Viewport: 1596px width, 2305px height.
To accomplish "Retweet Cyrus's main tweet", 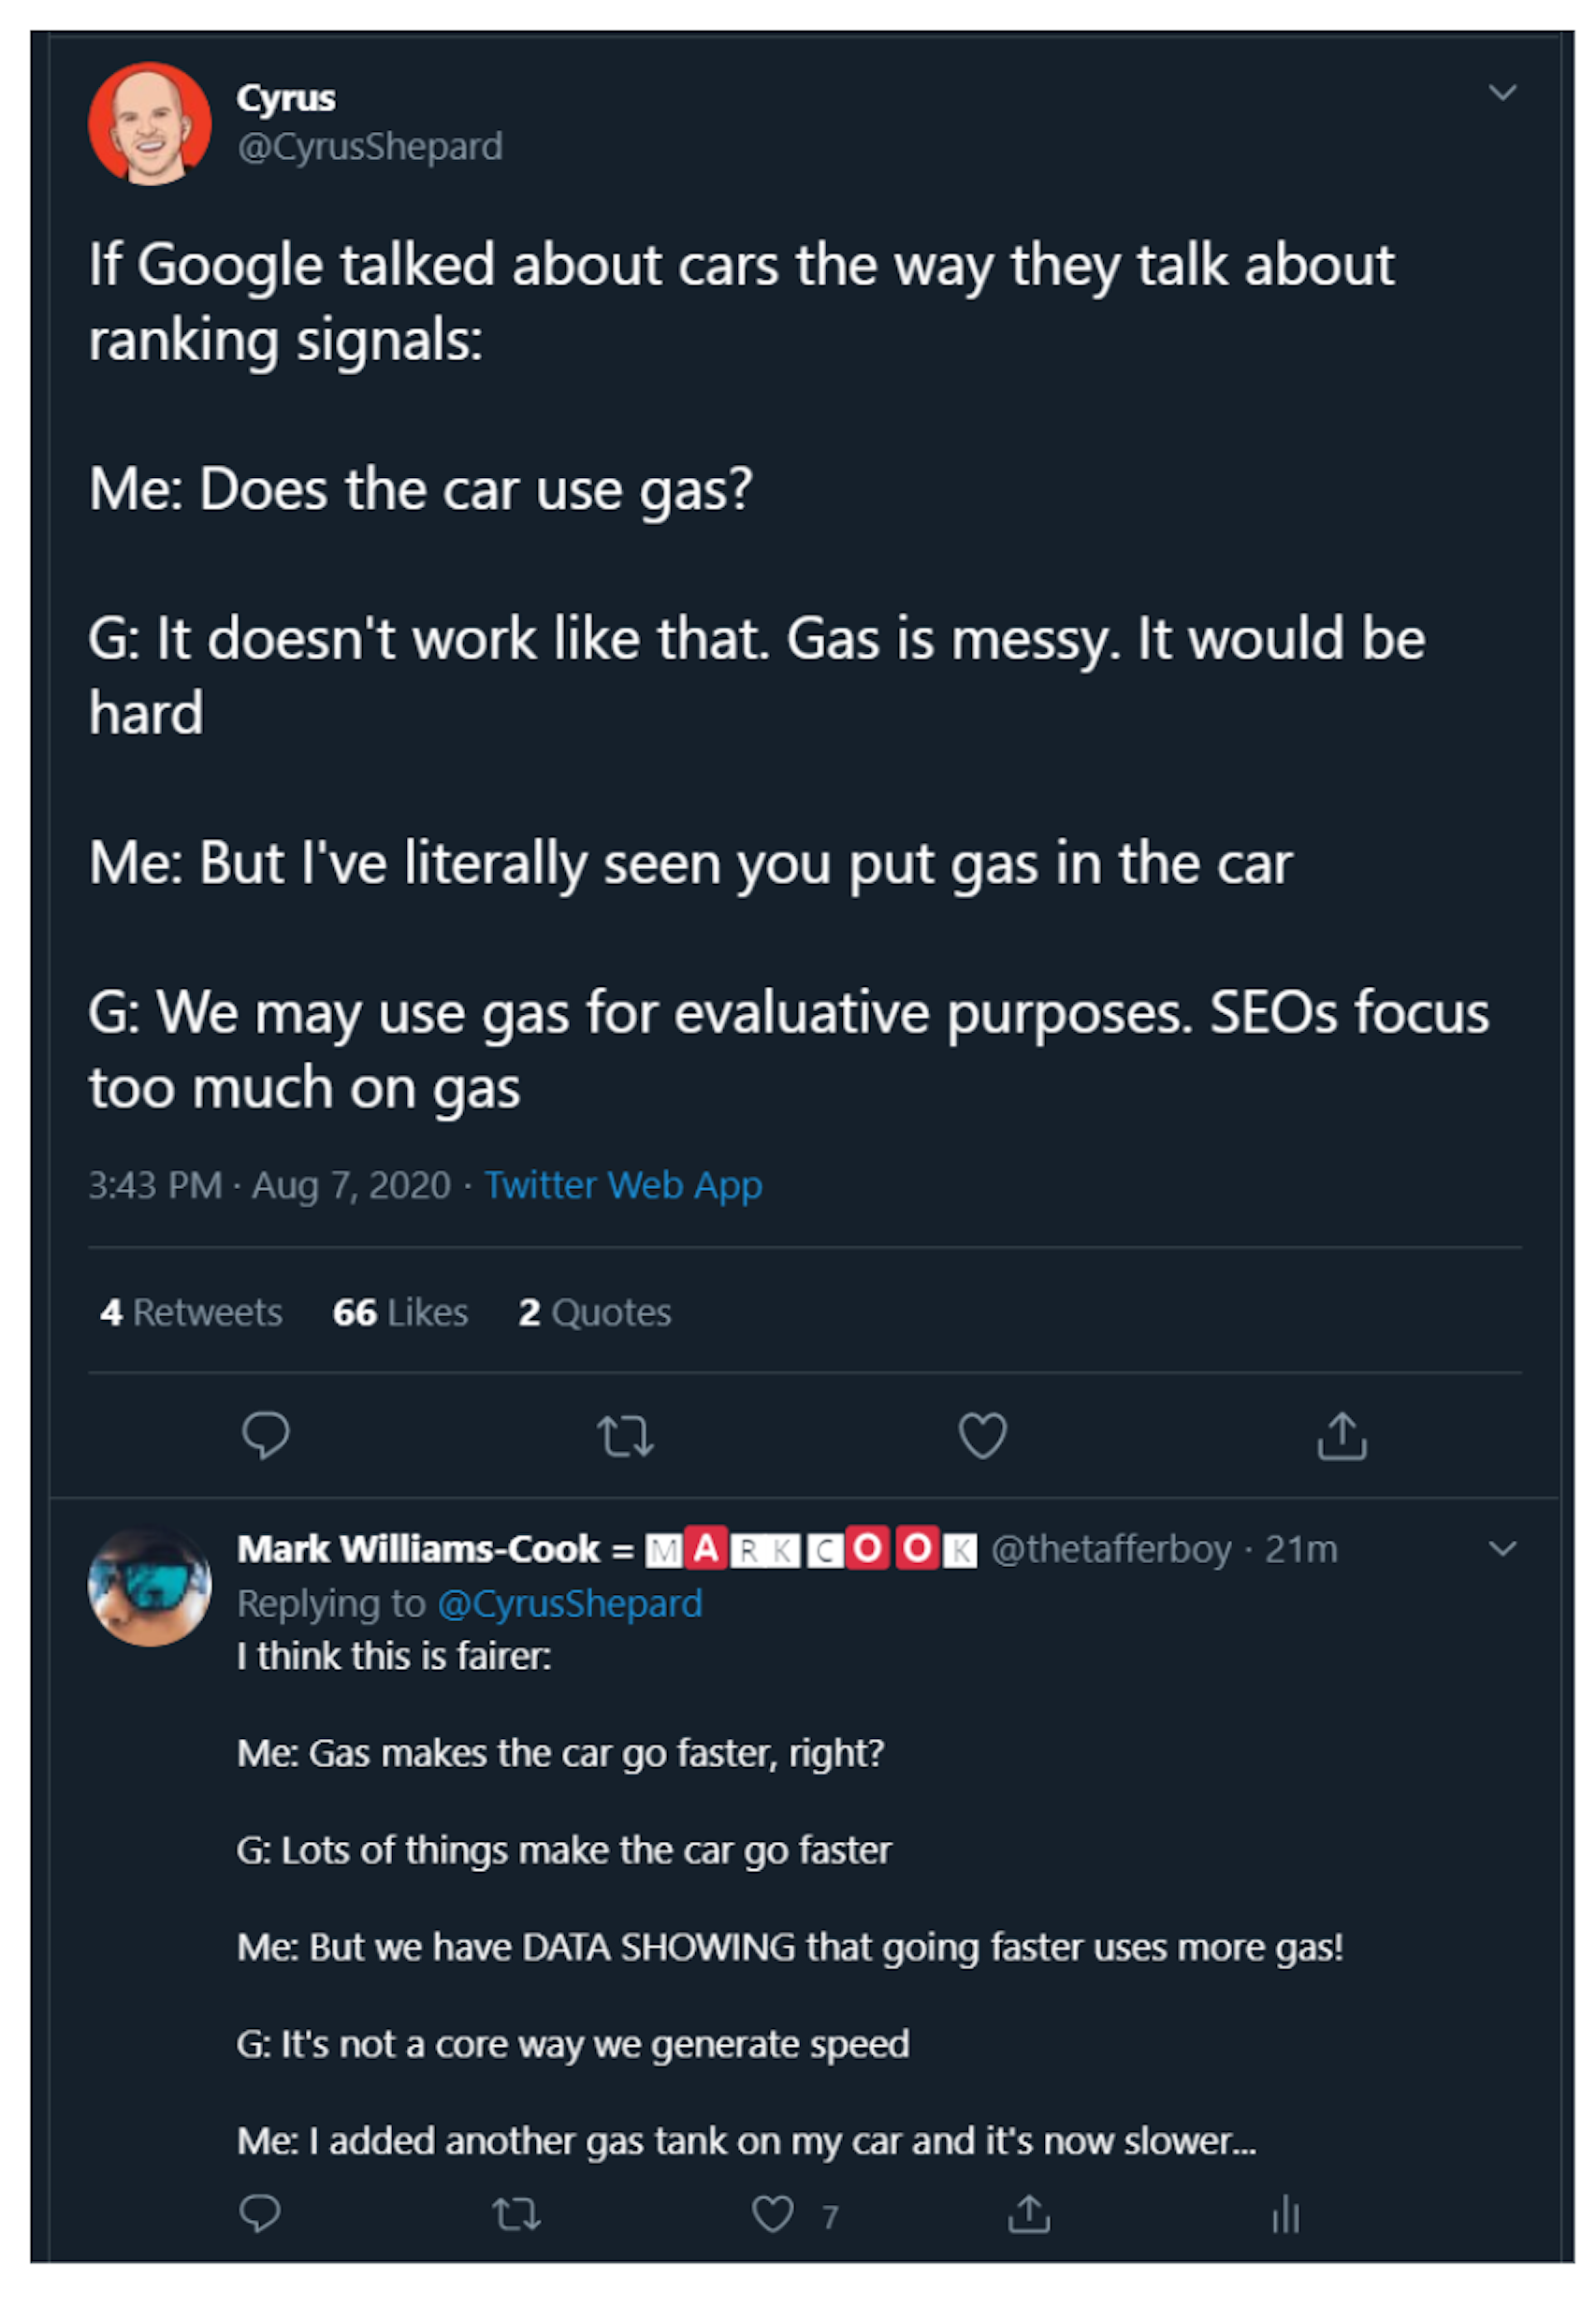I will point(625,1435).
